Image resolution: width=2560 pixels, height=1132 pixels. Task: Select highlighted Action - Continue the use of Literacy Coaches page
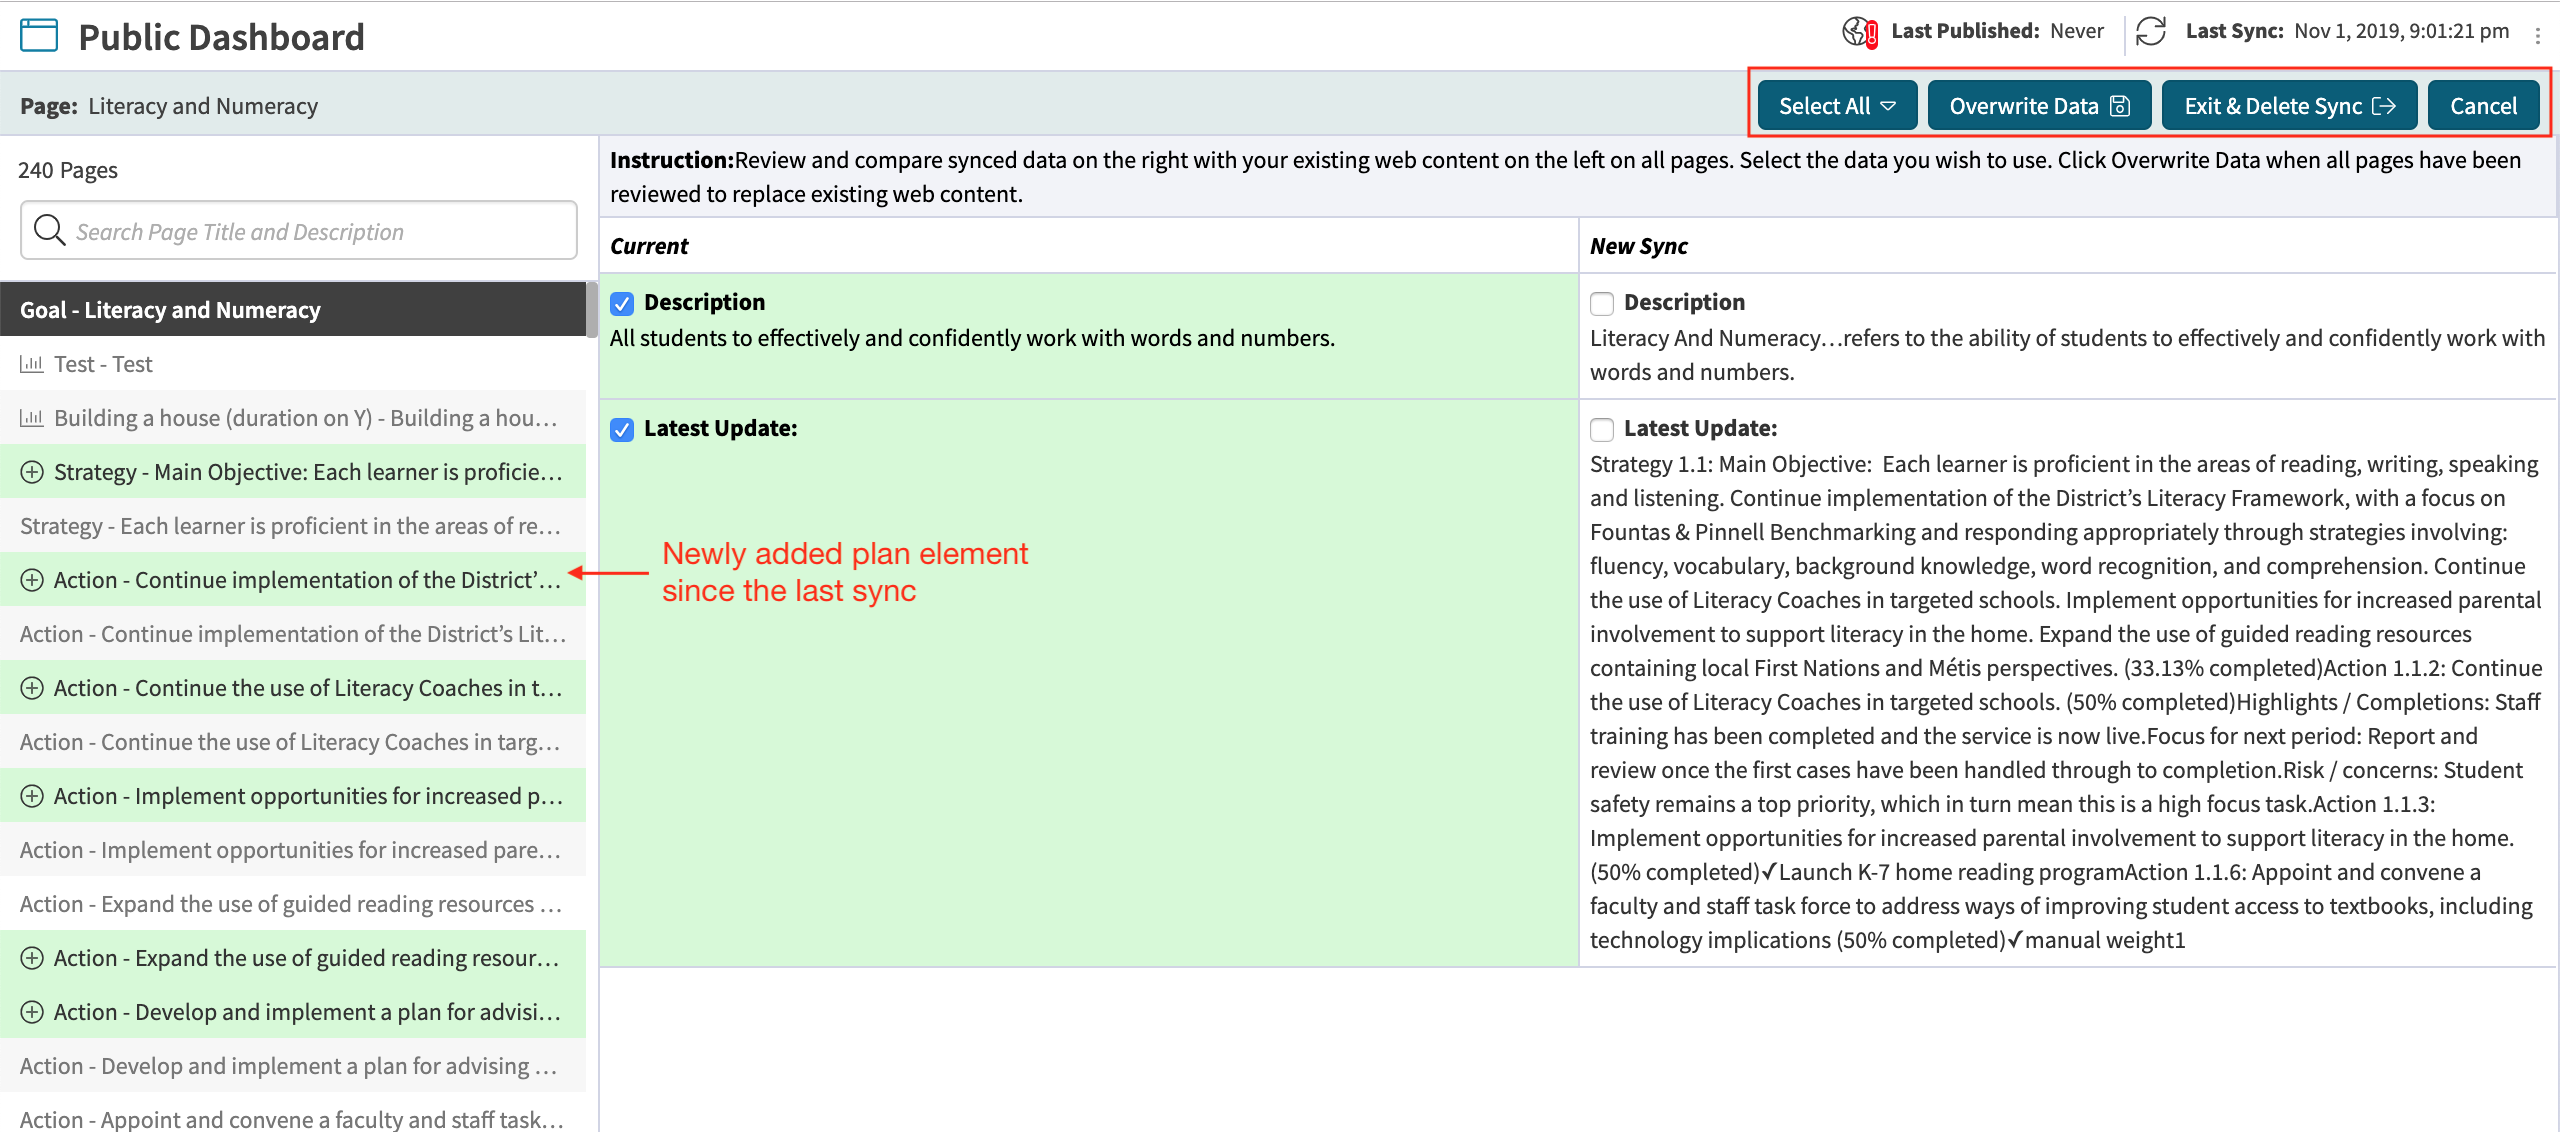(293, 688)
